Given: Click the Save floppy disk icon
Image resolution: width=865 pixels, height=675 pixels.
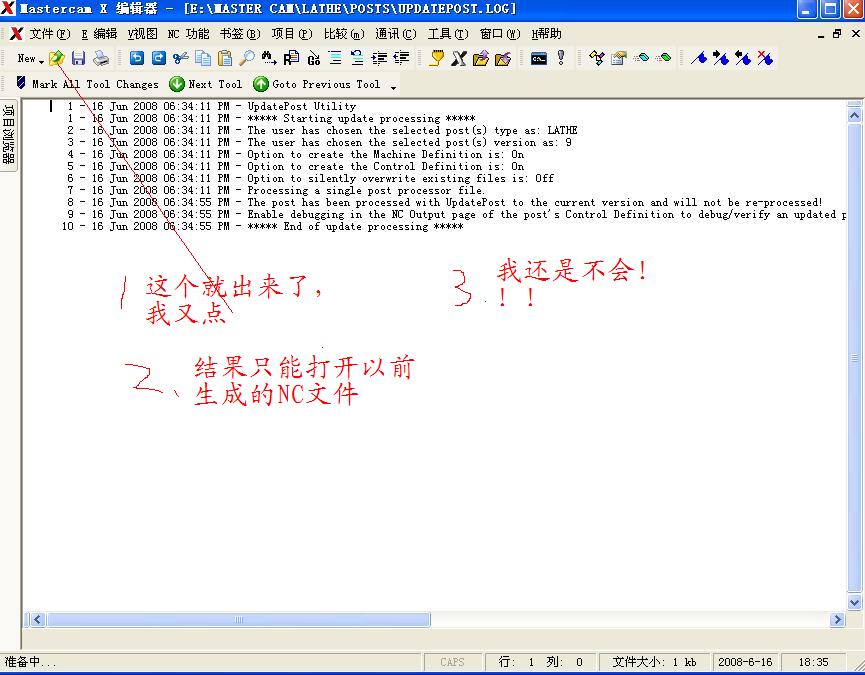Looking at the screenshot, I should [x=78, y=58].
